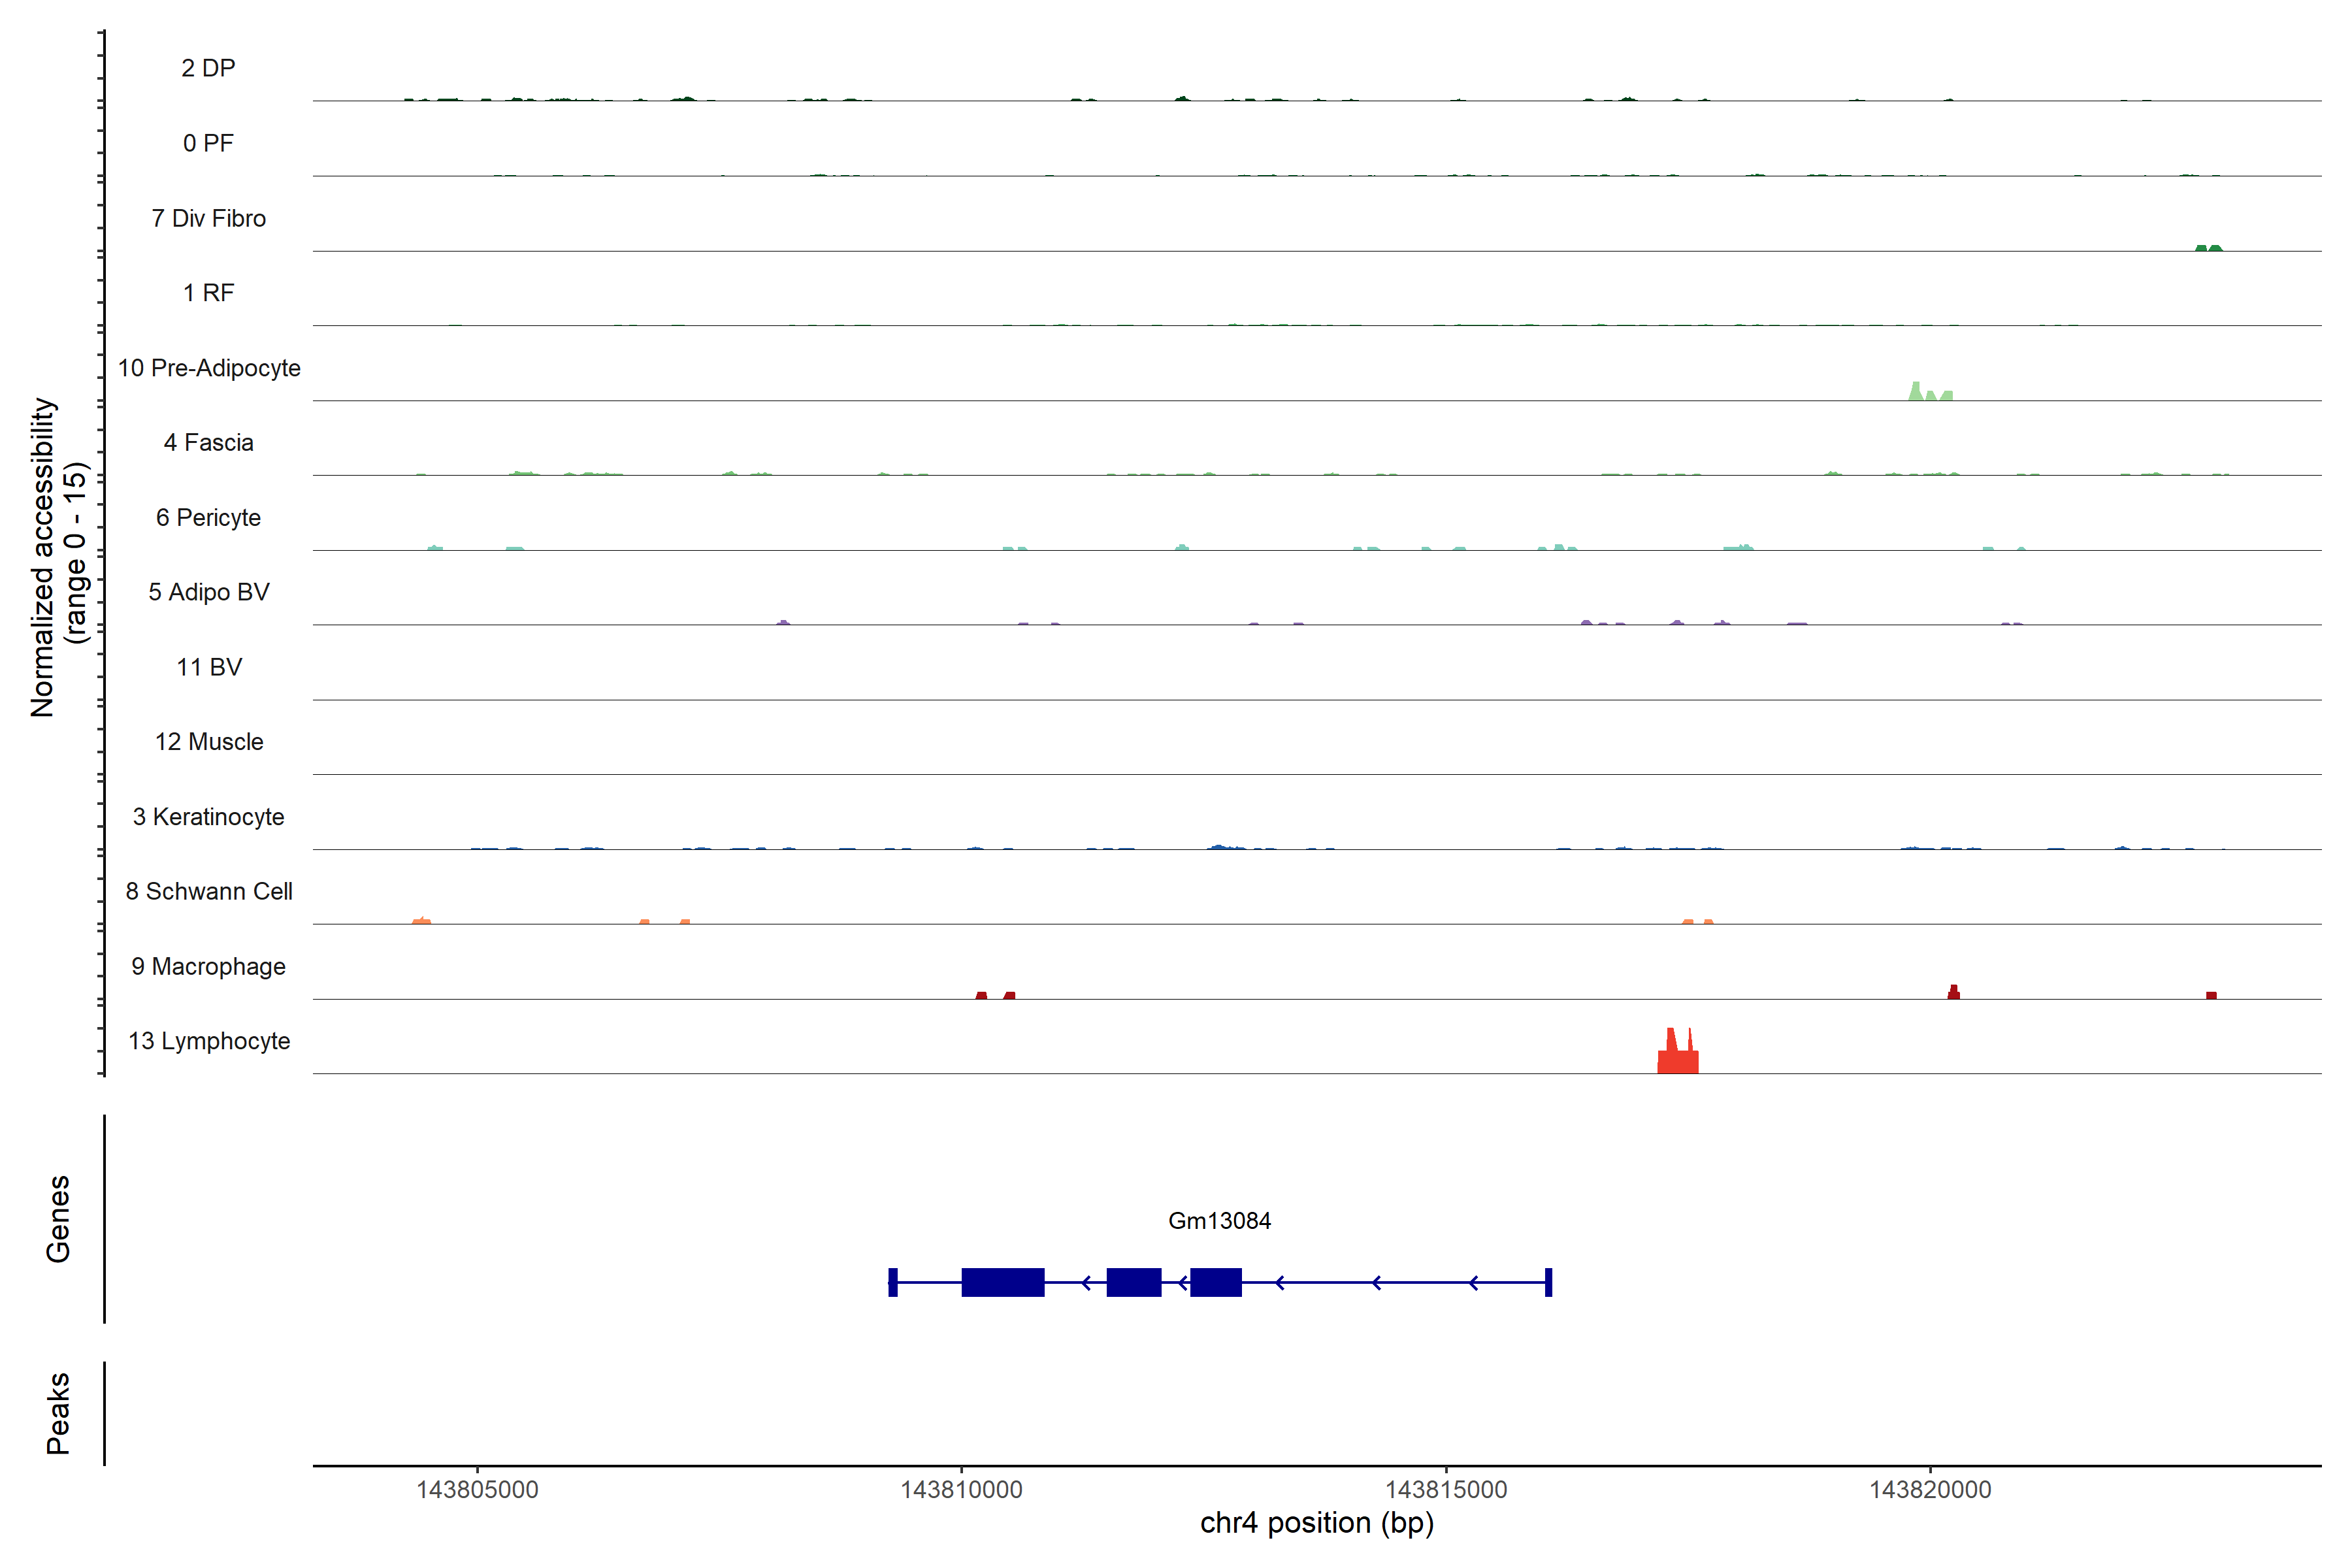Click the leftmost end exon of Gm13084
Viewport: 2352px width, 1568px height.
(x=893, y=1282)
